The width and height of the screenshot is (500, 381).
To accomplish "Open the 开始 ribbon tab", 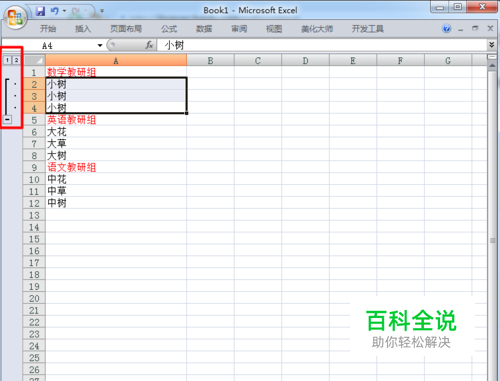I will (48, 29).
